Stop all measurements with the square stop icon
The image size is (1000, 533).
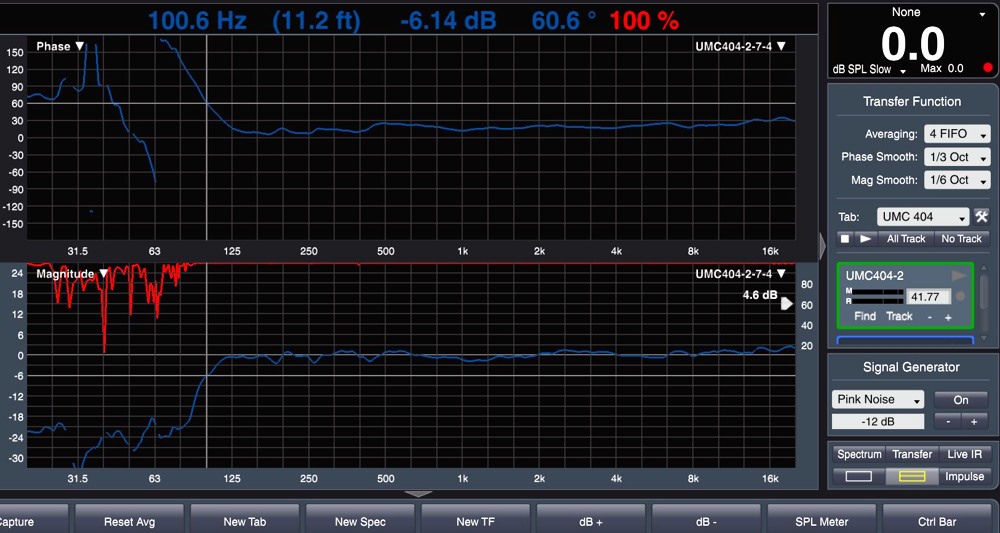coord(844,238)
